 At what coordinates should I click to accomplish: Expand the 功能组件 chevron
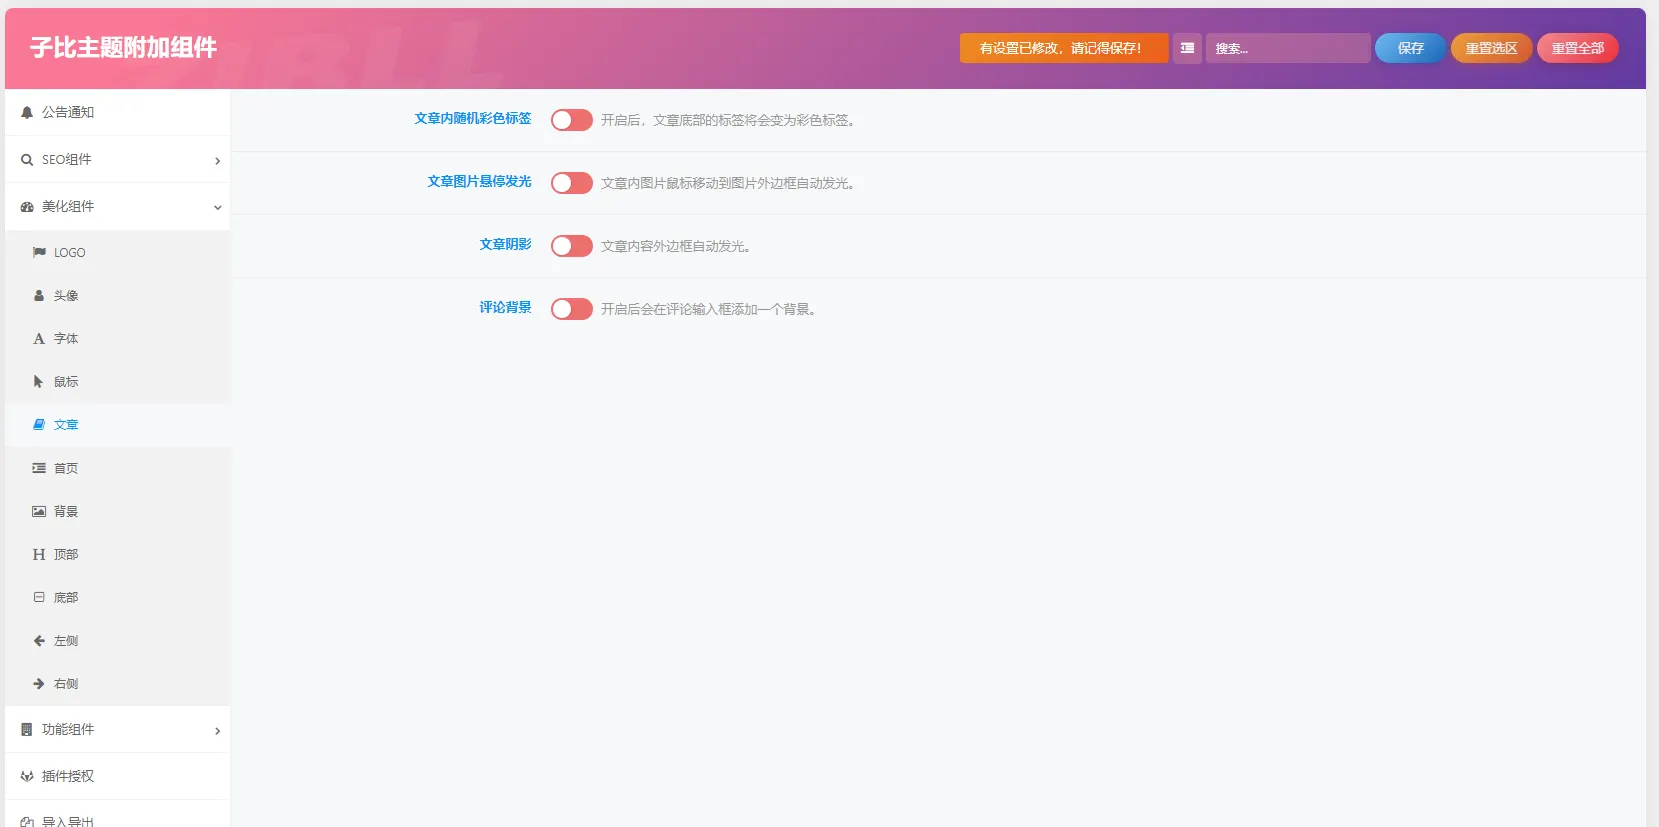pos(217,731)
